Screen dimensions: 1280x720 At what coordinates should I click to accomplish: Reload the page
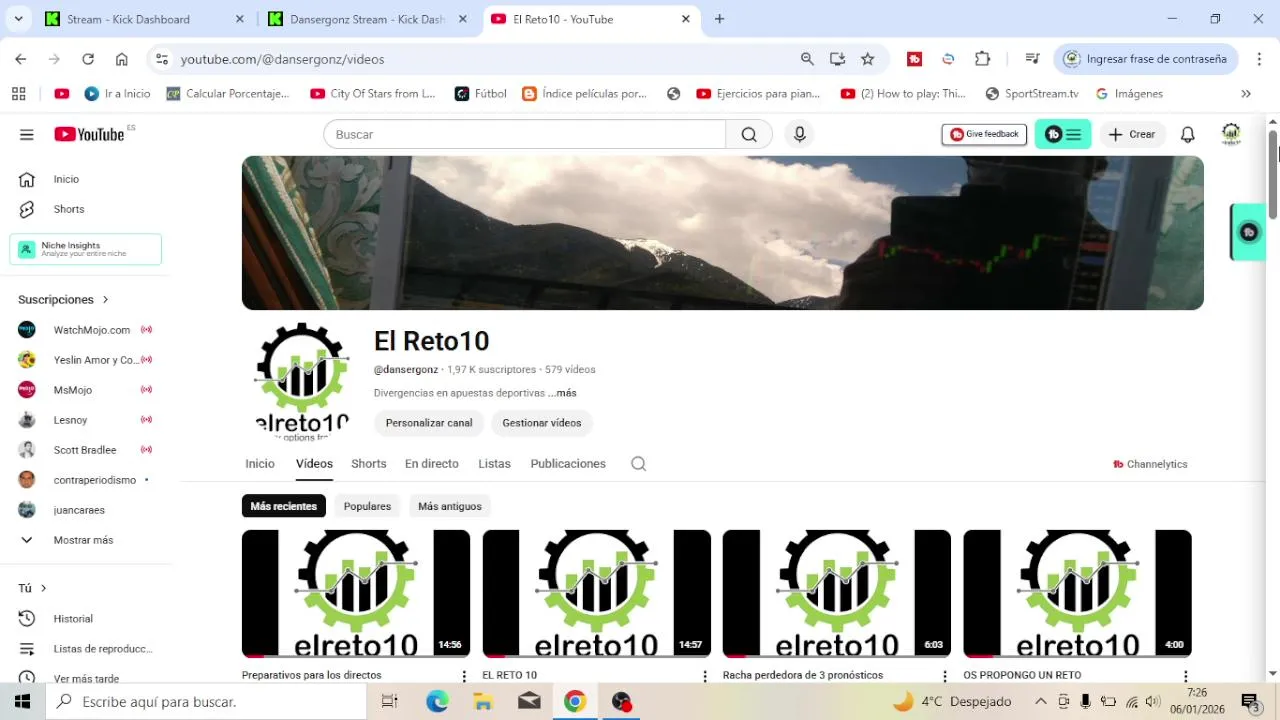pos(88,59)
